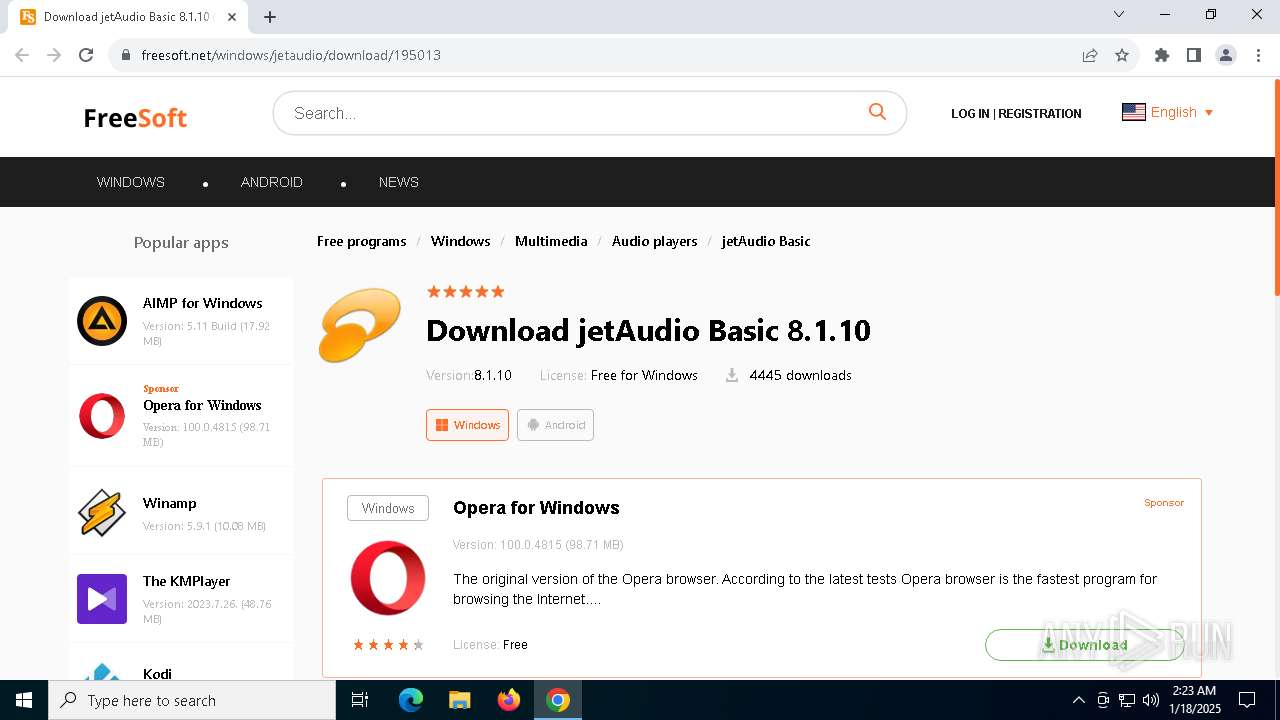View site information lock icon

(126, 55)
